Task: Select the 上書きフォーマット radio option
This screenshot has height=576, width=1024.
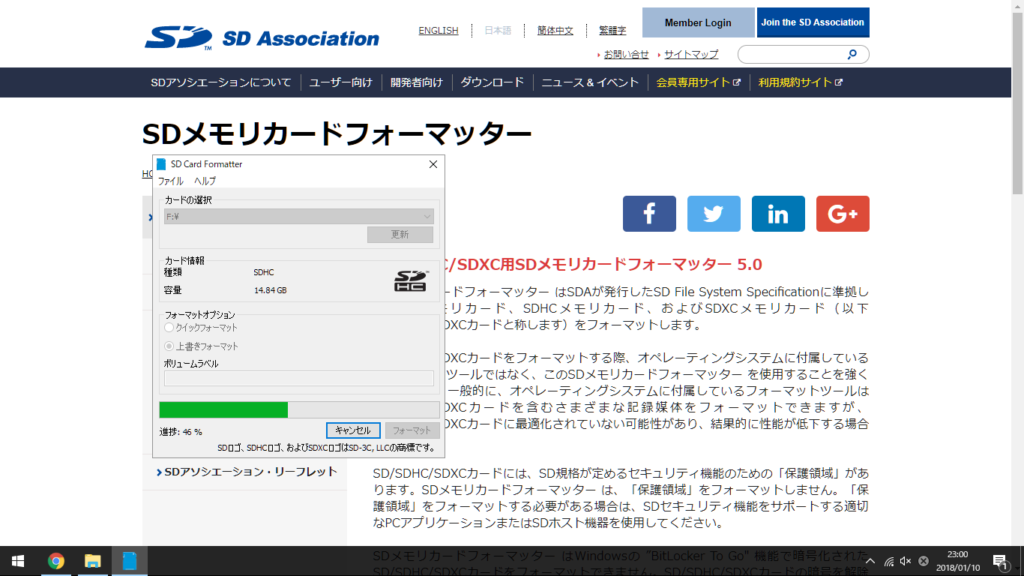Action: 169,346
